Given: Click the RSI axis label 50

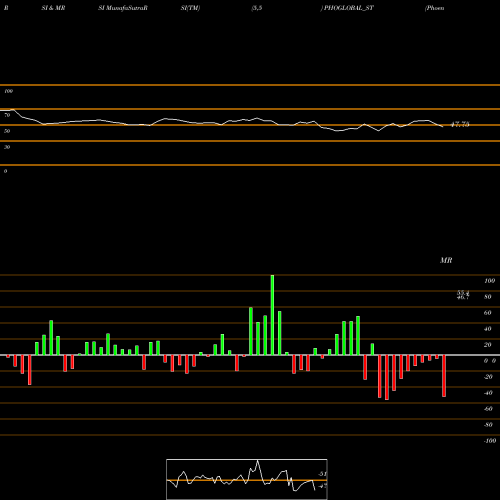Looking at the screenshot, I should pyautogui.click(x=7, y=131).
